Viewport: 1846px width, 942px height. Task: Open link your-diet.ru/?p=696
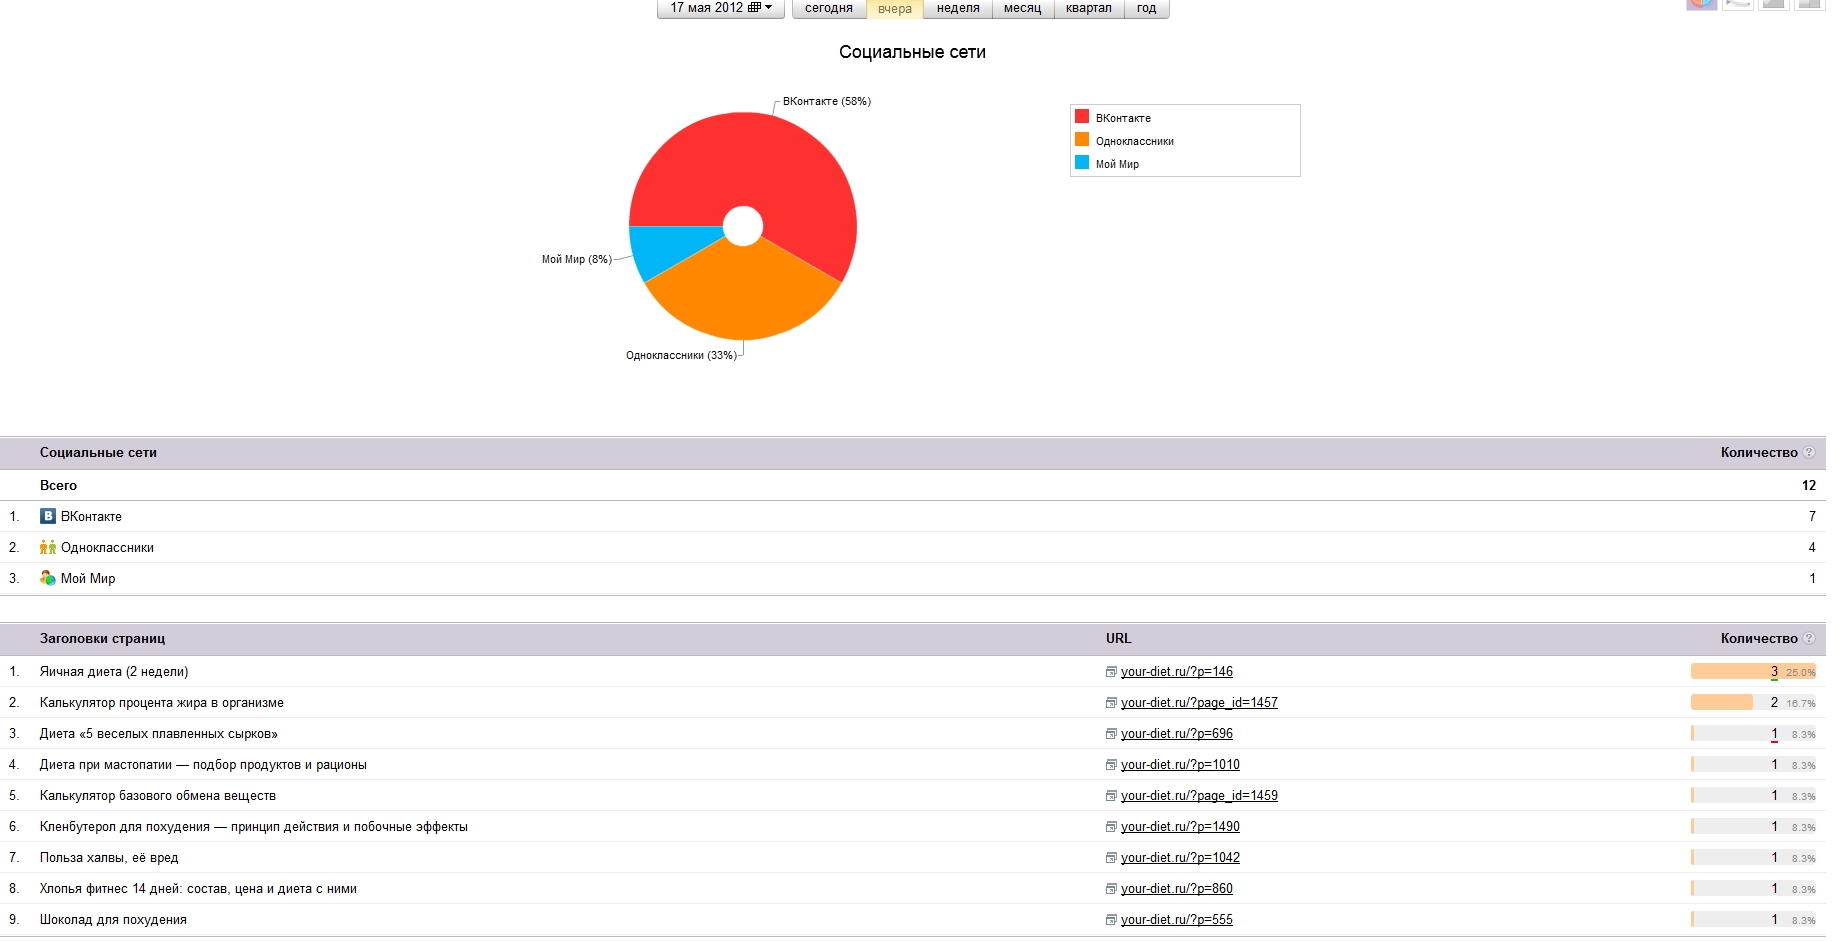pos(1177,734)
